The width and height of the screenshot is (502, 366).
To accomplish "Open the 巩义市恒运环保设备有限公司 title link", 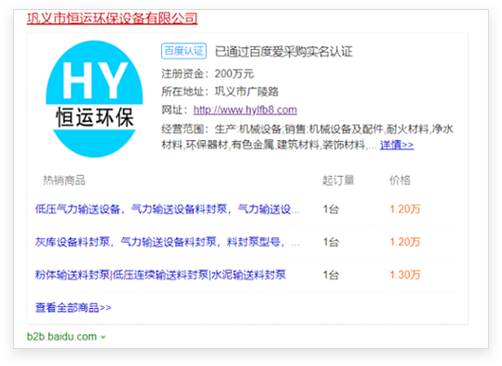I will click(112, 18).
